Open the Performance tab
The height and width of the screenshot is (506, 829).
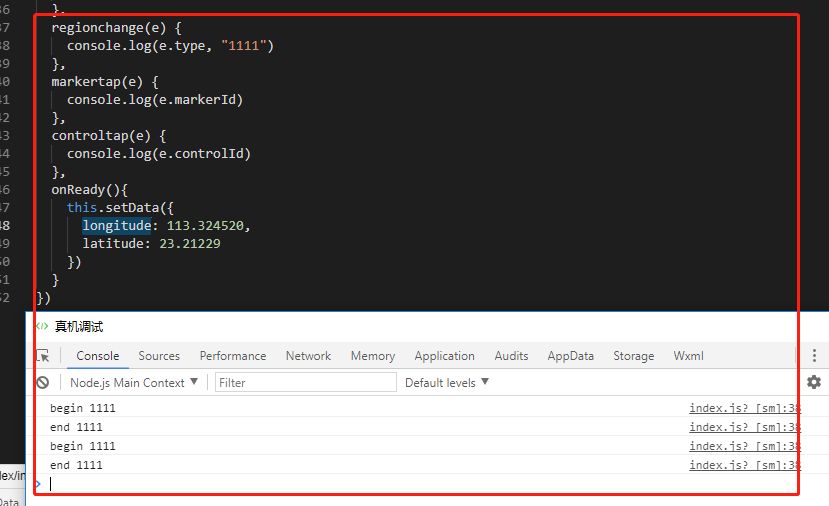(233, 356)
